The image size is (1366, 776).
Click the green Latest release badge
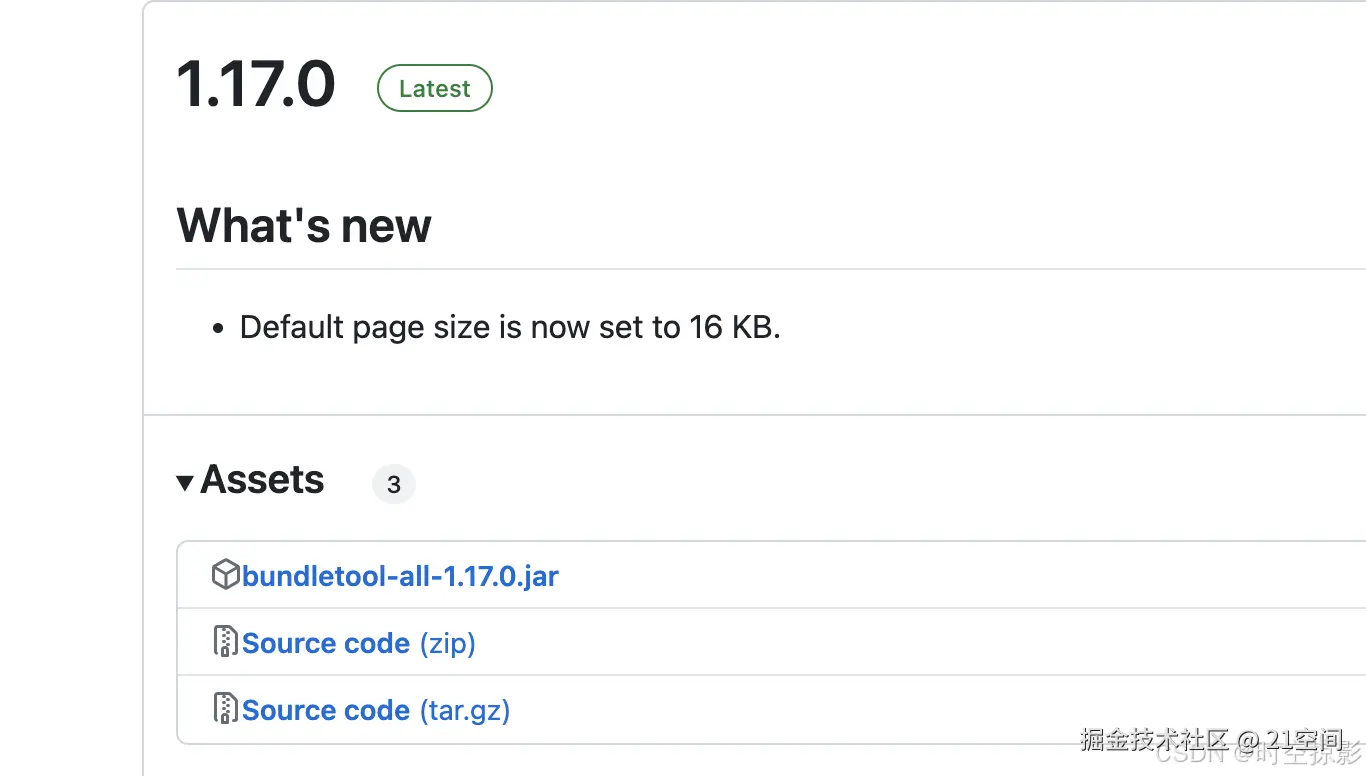pos(434,88)
